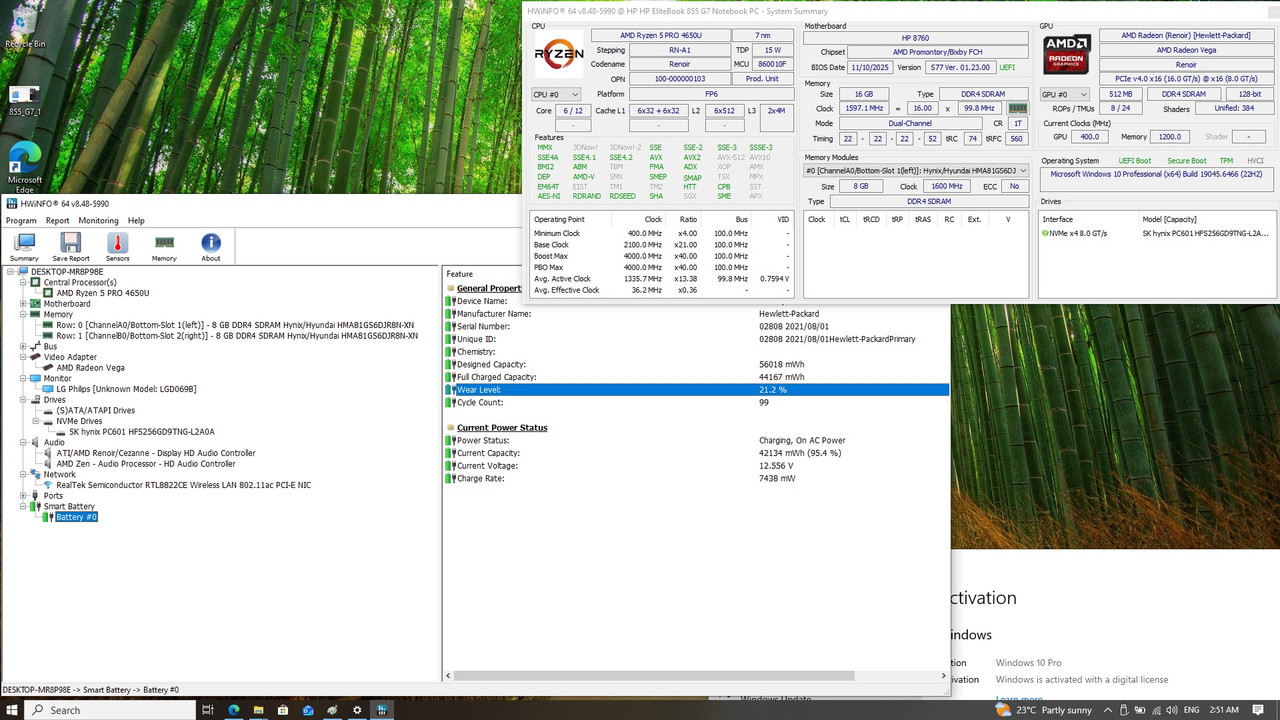Open the CPU #0 selector dropdown
1280x720 pixels.
pyautogui.click(x=556, y=94)
